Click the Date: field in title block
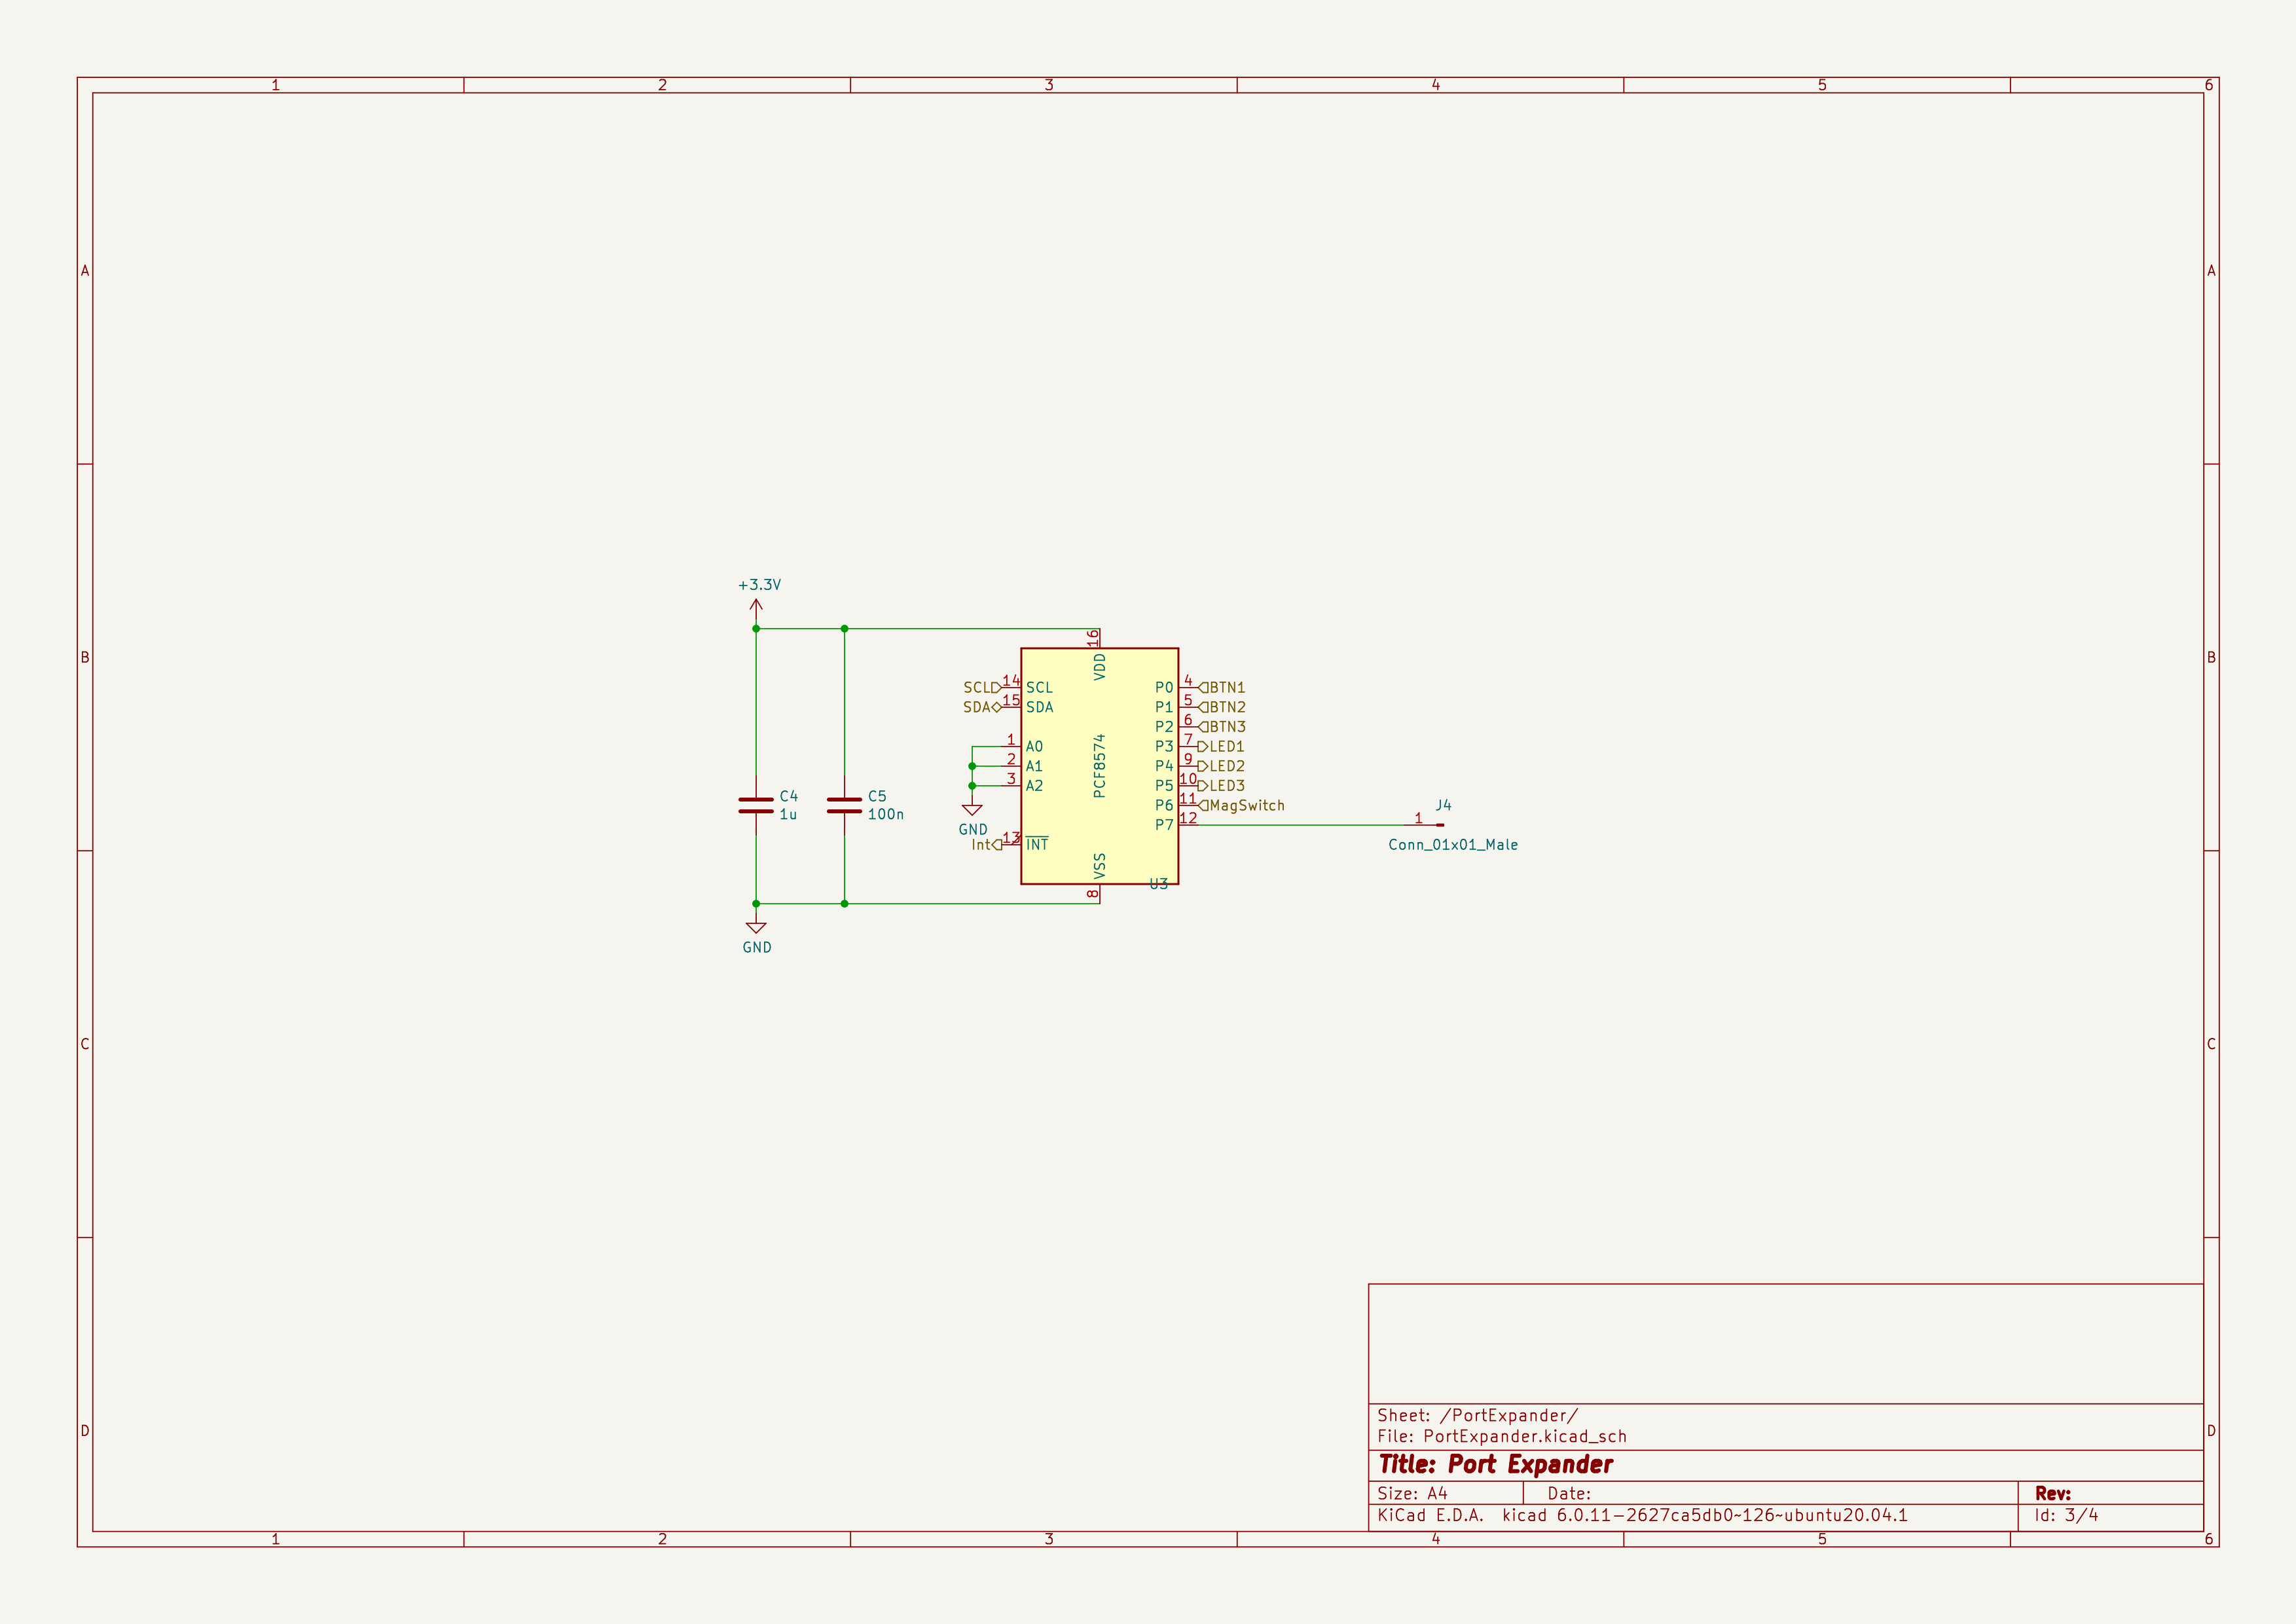The width and height of the screenshot is (2296, 1624). 1569,1493
